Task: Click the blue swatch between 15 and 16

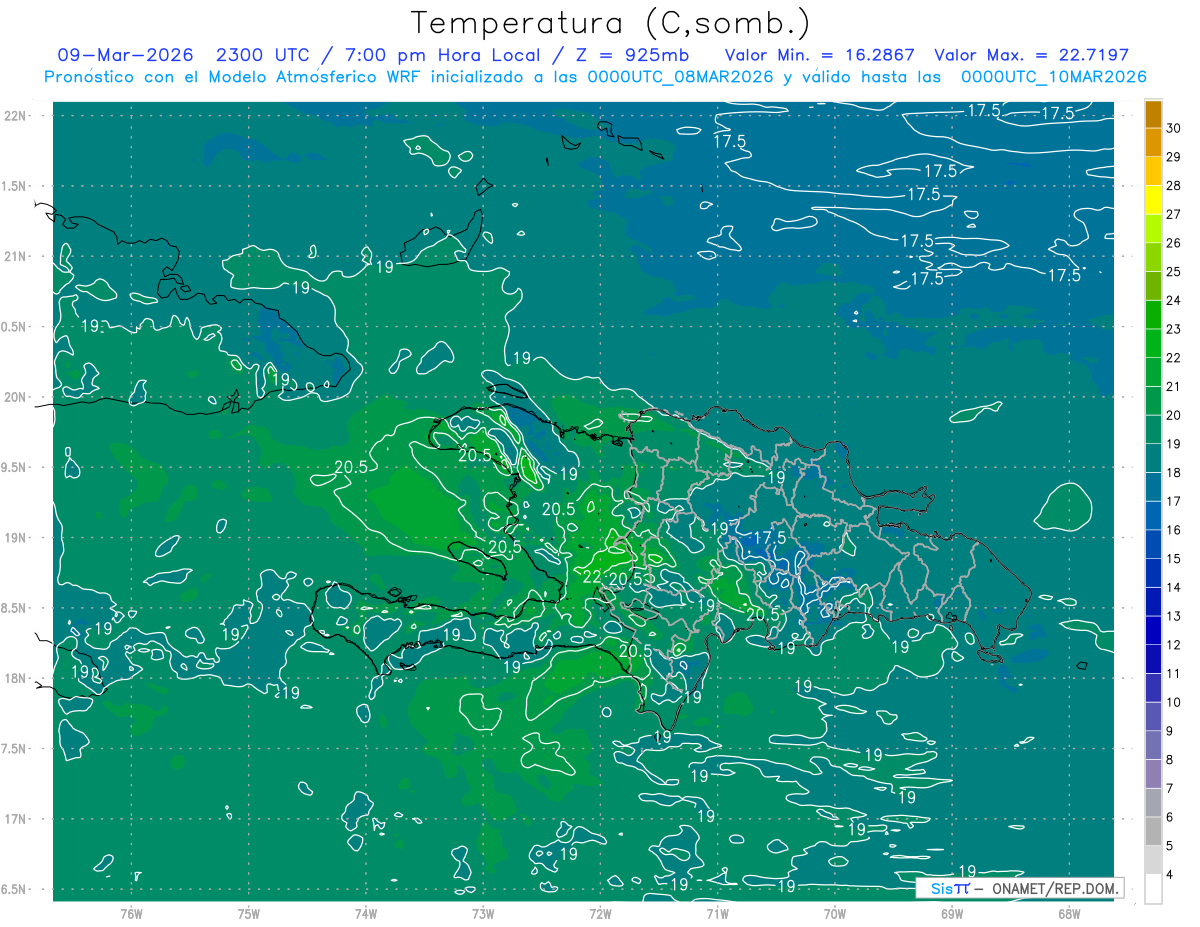Action: pos(1153,545)
